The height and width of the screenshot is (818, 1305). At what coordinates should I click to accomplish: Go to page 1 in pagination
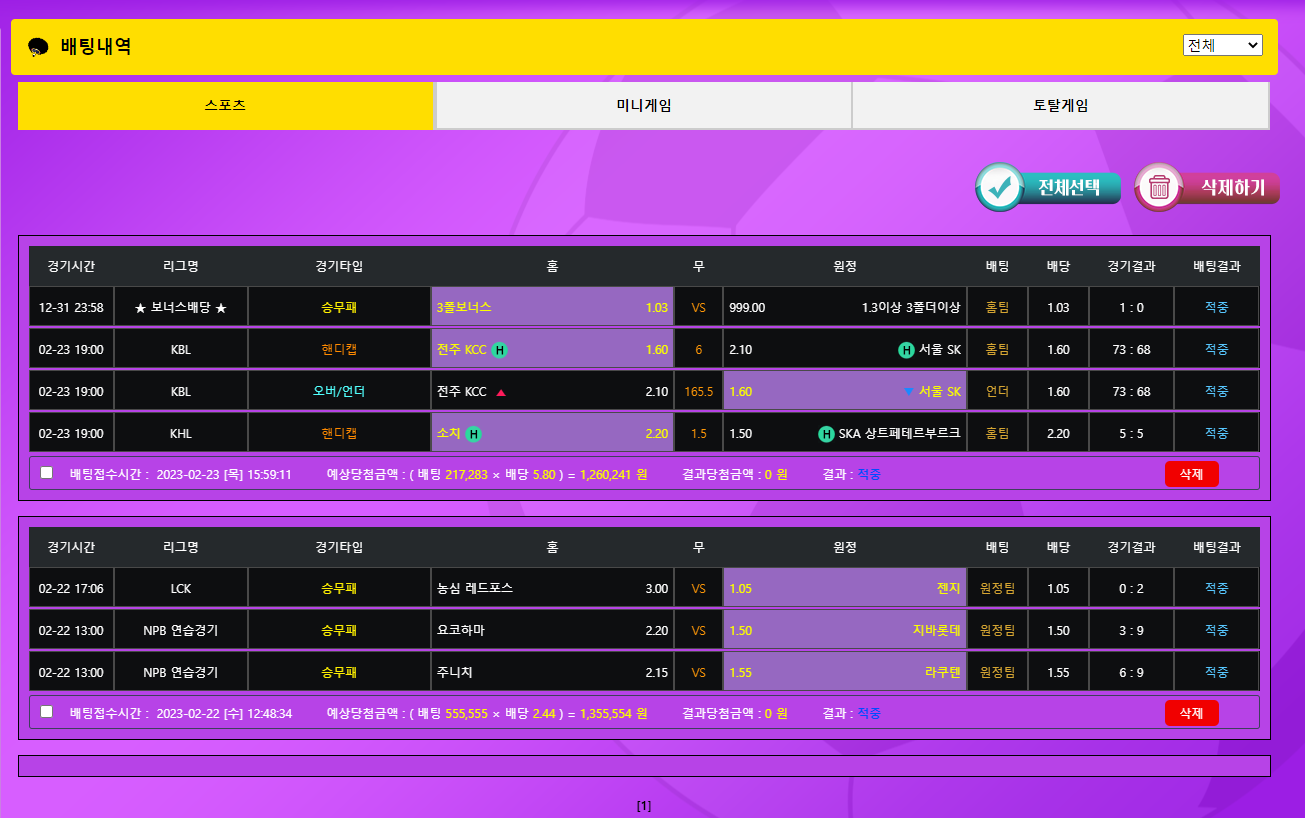point(644,805)
